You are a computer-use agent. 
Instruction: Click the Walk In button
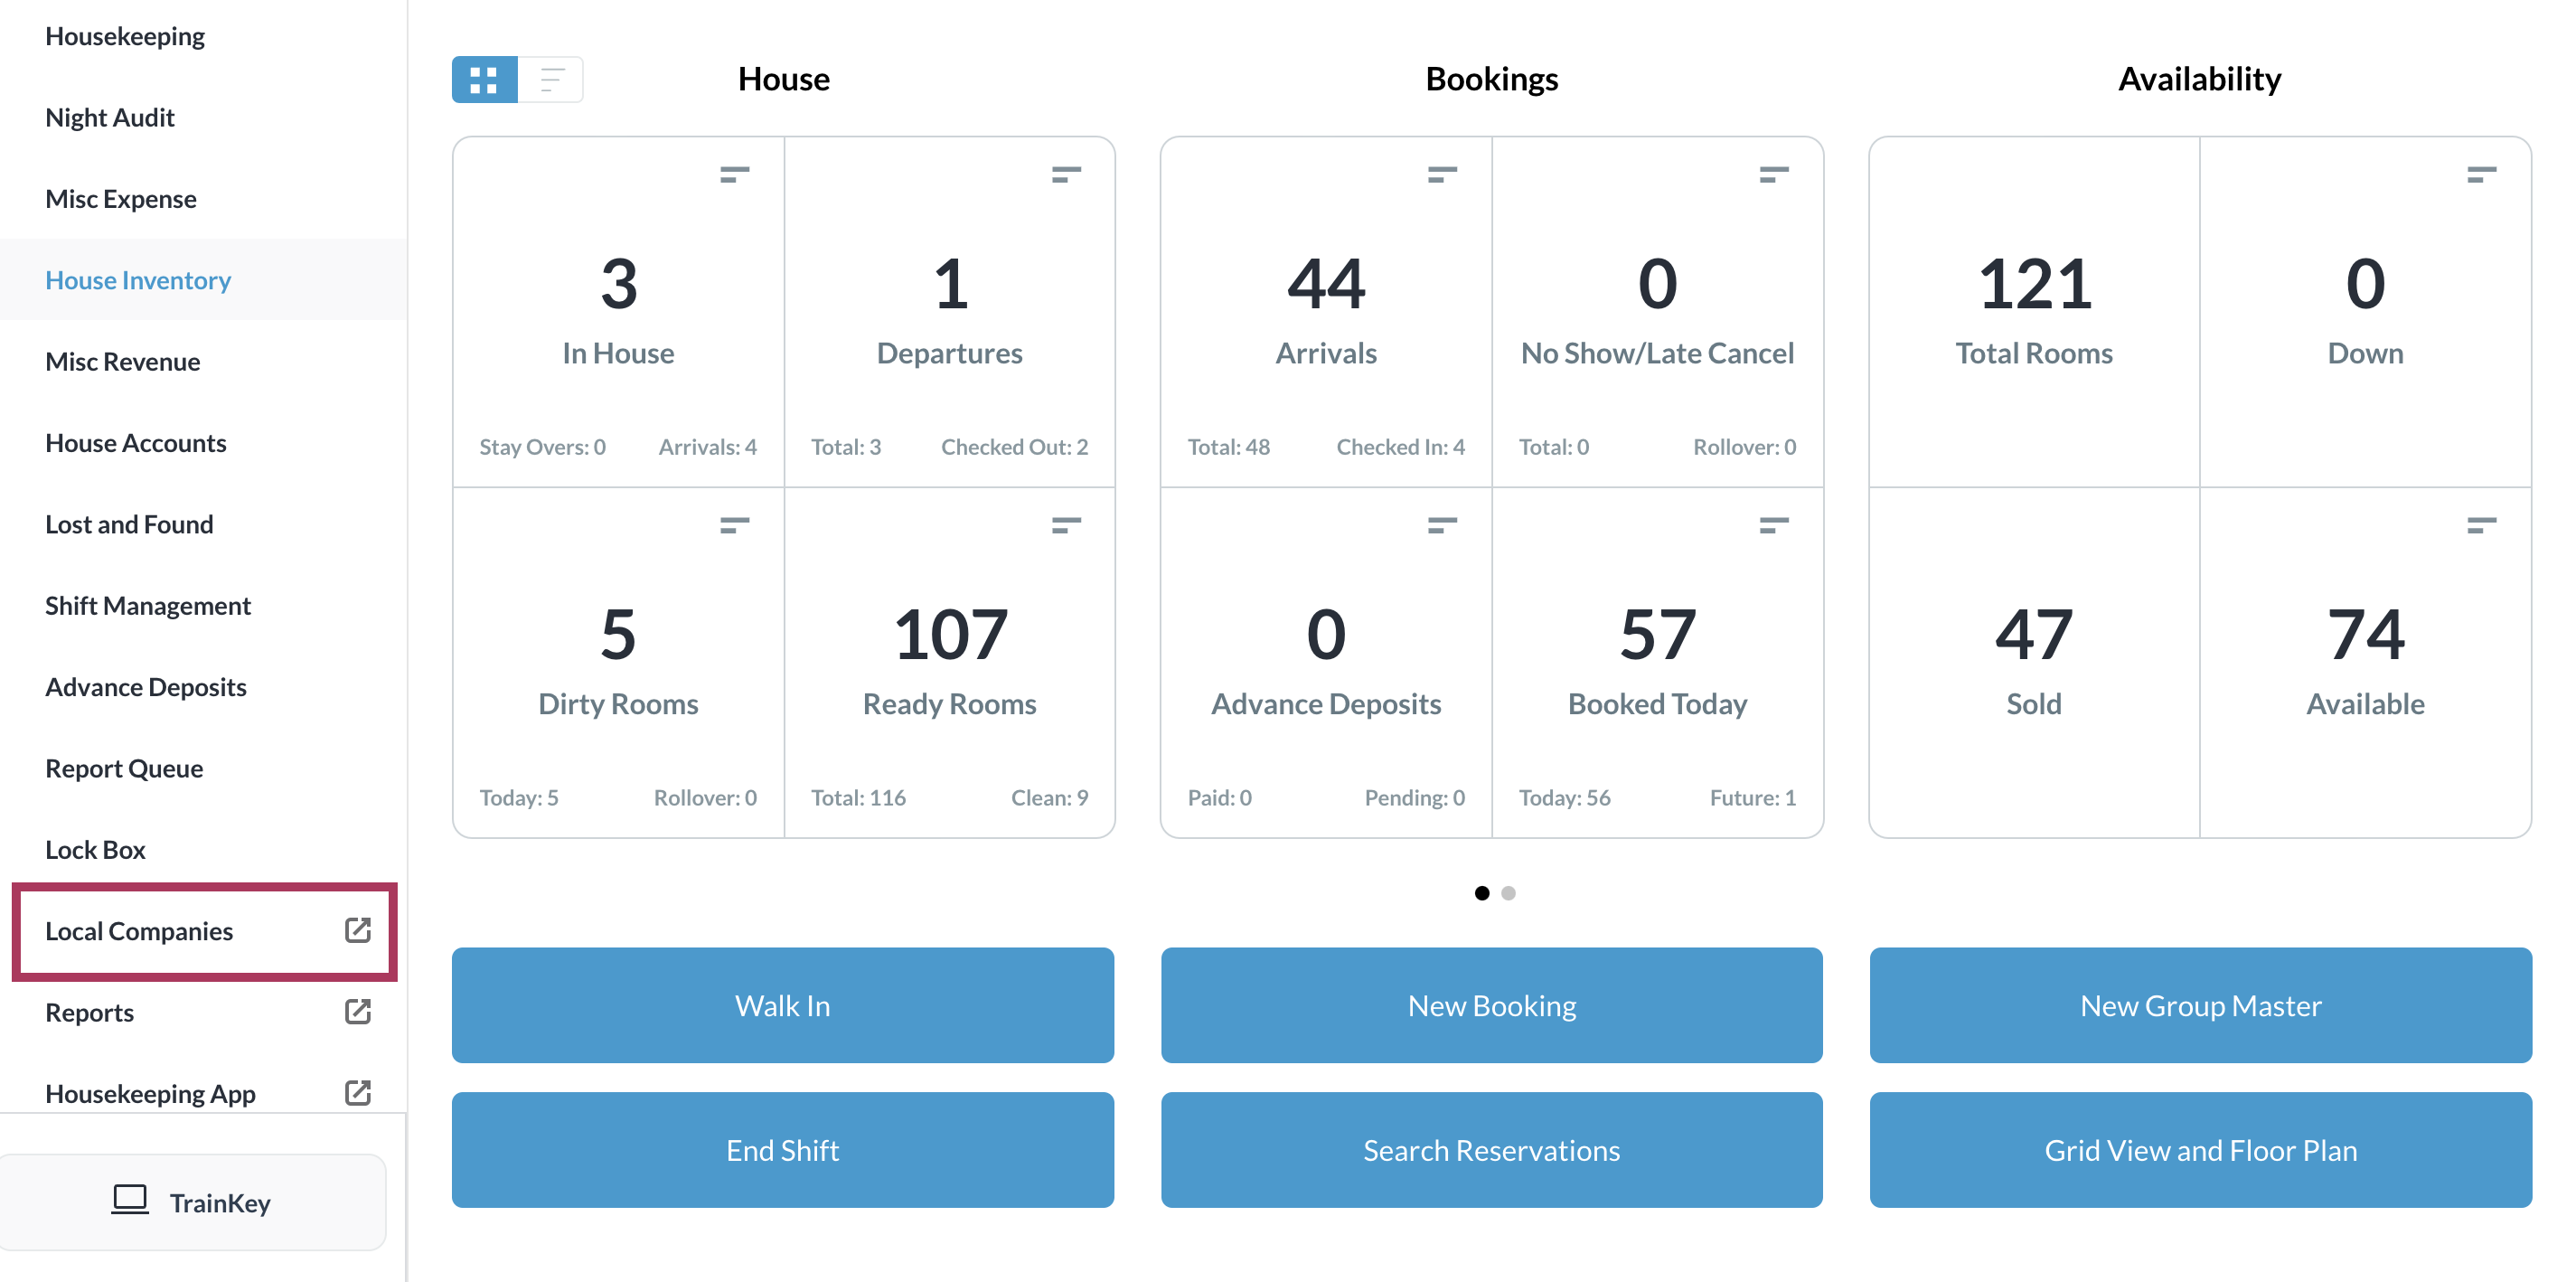(782, 1005)
